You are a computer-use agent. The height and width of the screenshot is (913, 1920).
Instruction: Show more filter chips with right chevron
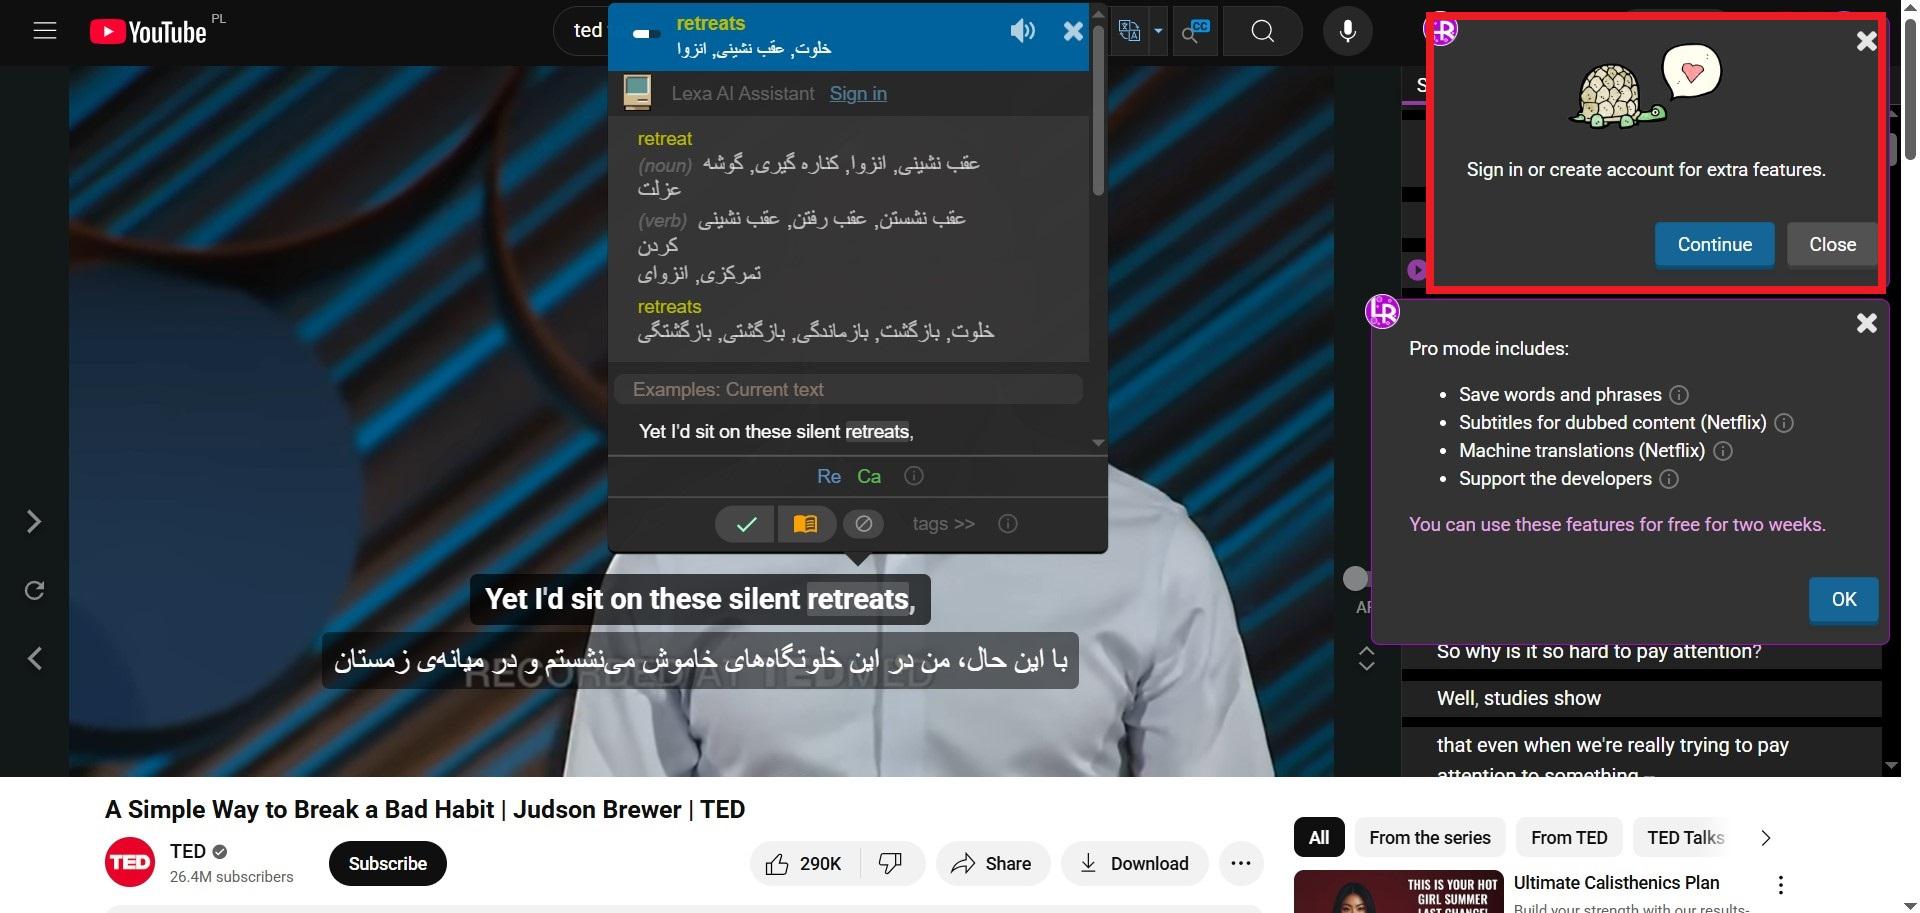(x=1765, y=838)
